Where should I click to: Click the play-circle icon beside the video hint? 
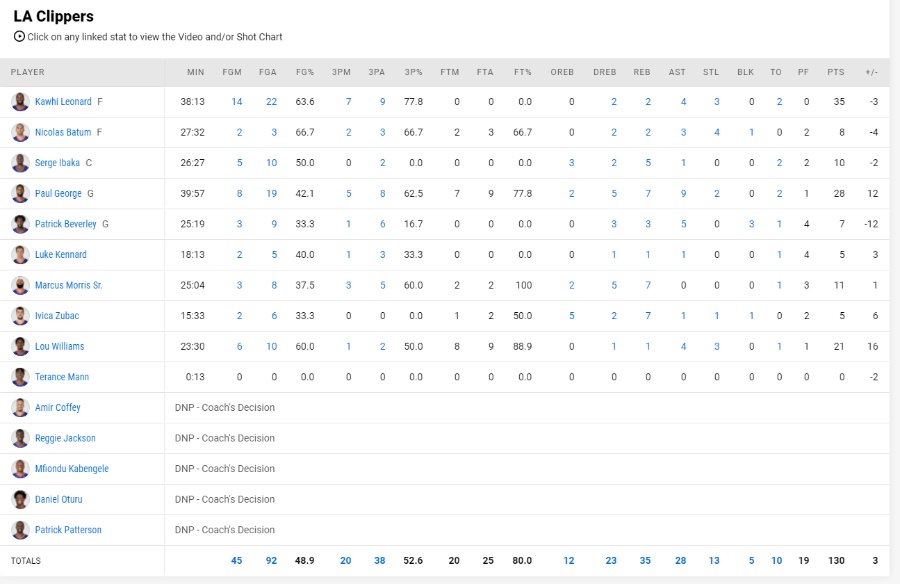(20, 37)
